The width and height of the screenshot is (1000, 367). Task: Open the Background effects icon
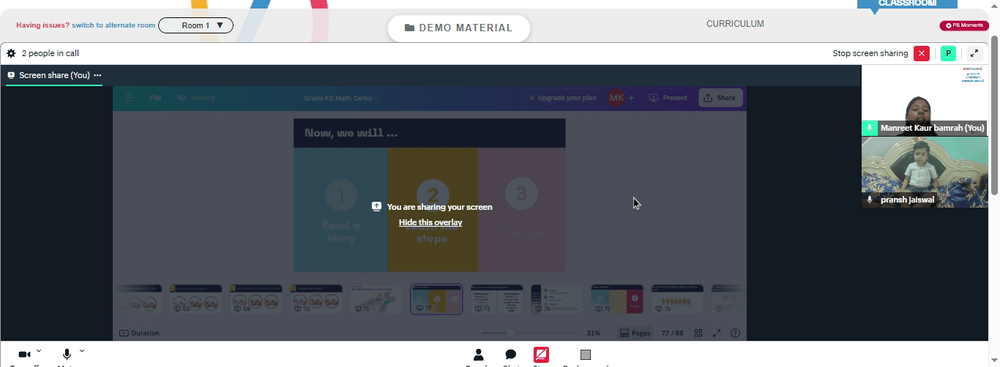click(x=585, y=355)
